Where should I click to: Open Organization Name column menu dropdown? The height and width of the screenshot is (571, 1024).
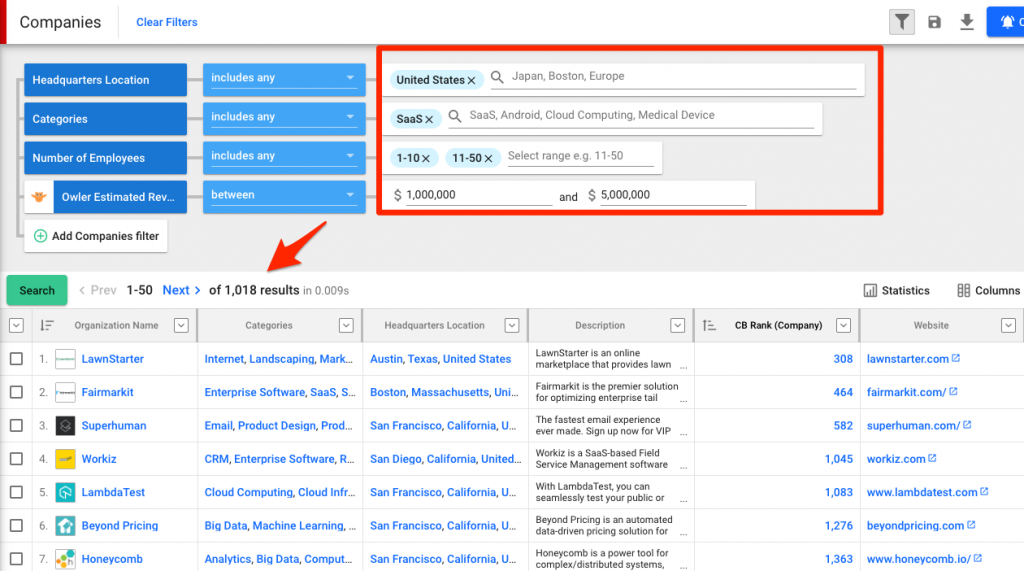(182, 325)
